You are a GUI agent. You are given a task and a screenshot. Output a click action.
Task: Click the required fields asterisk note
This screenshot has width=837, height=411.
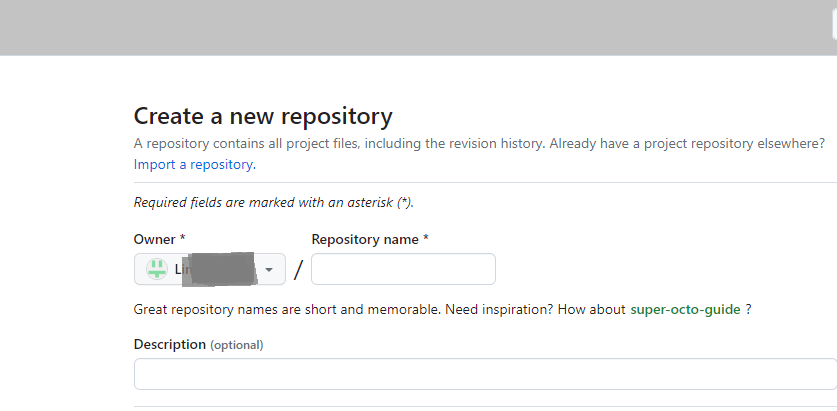[273, 202]
